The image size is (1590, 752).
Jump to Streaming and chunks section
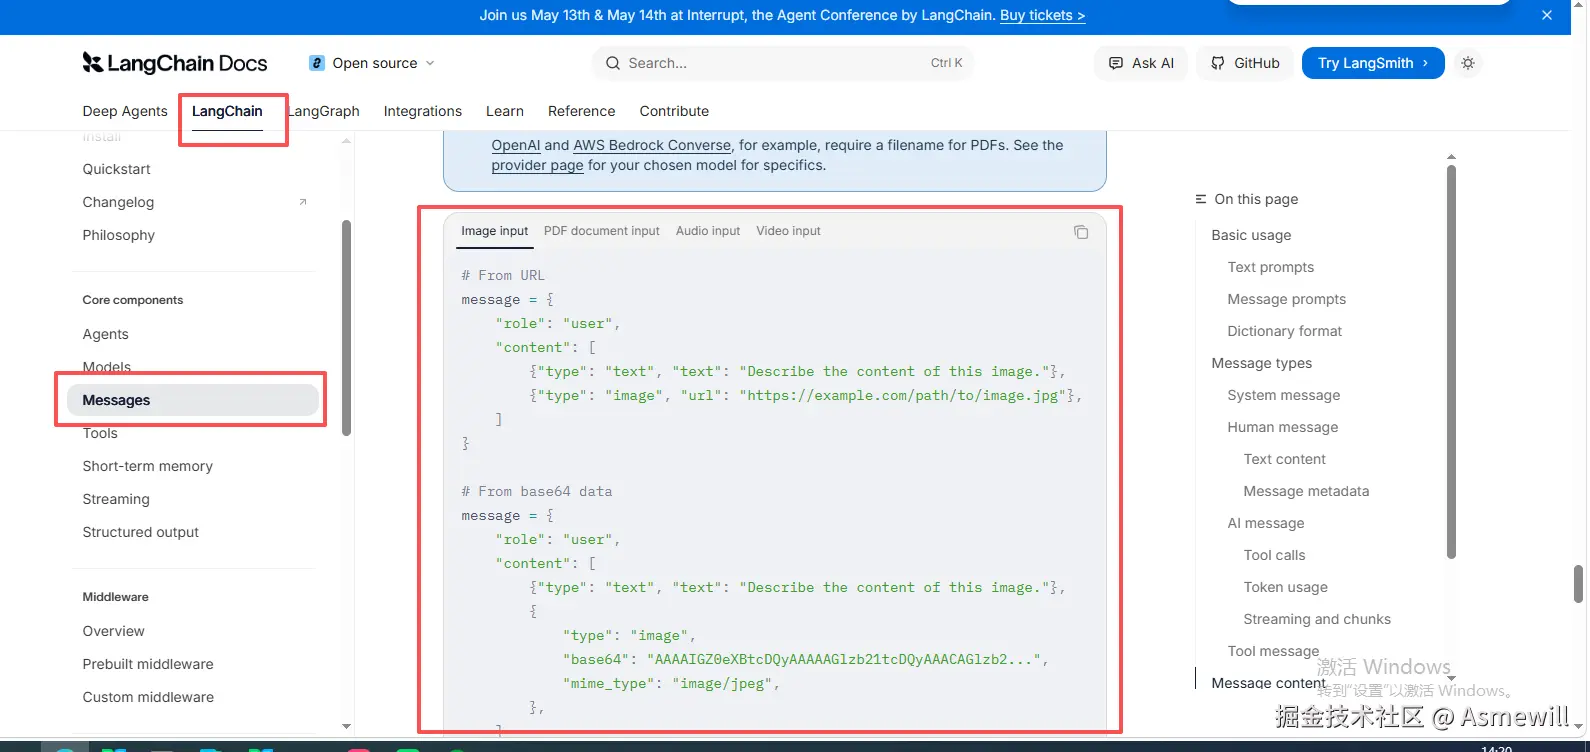1318,619
